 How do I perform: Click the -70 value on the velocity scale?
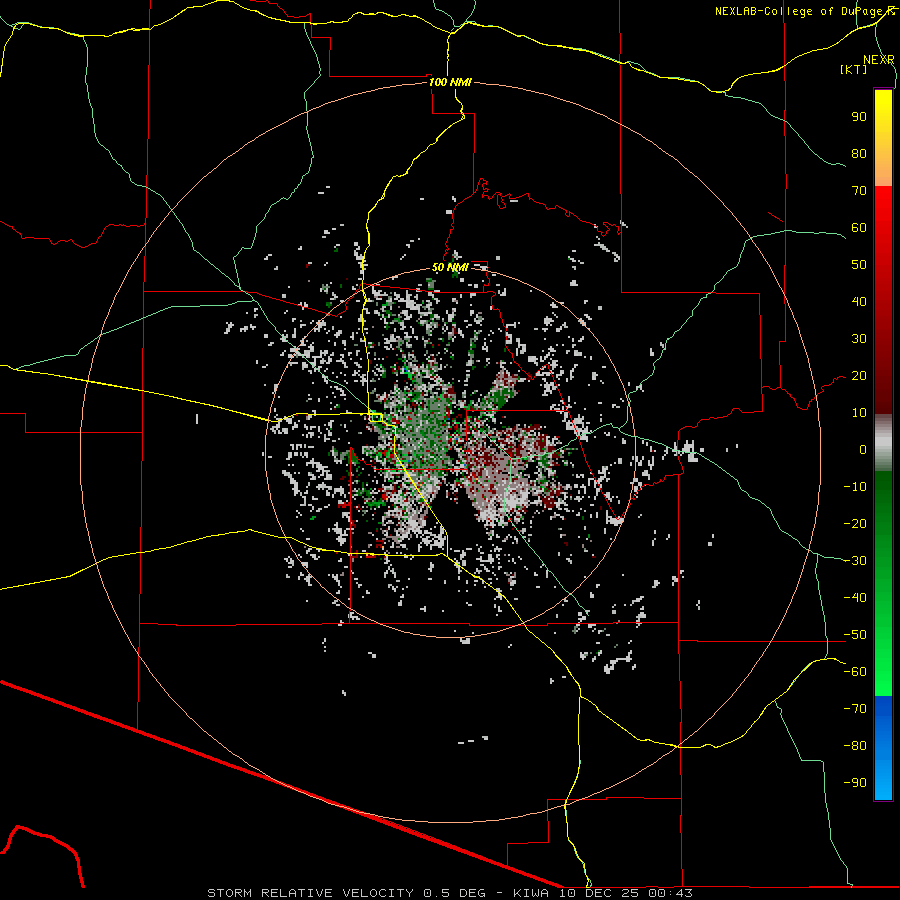coord(855,709)
